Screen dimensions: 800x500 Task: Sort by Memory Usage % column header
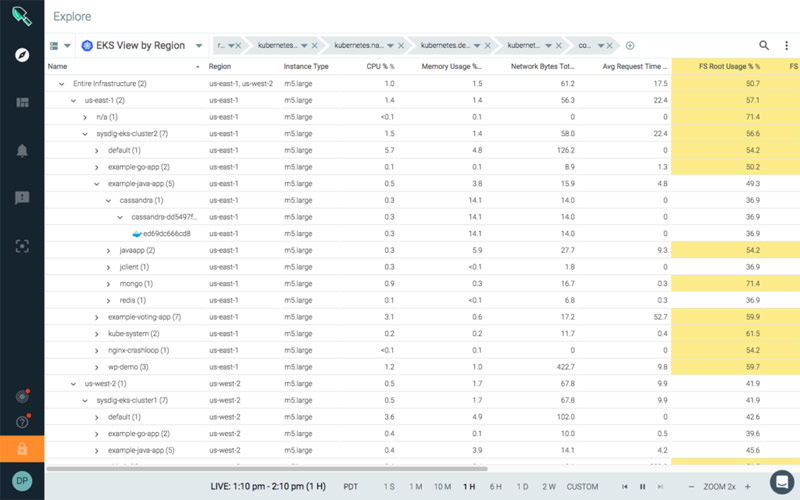click(452, 66)
